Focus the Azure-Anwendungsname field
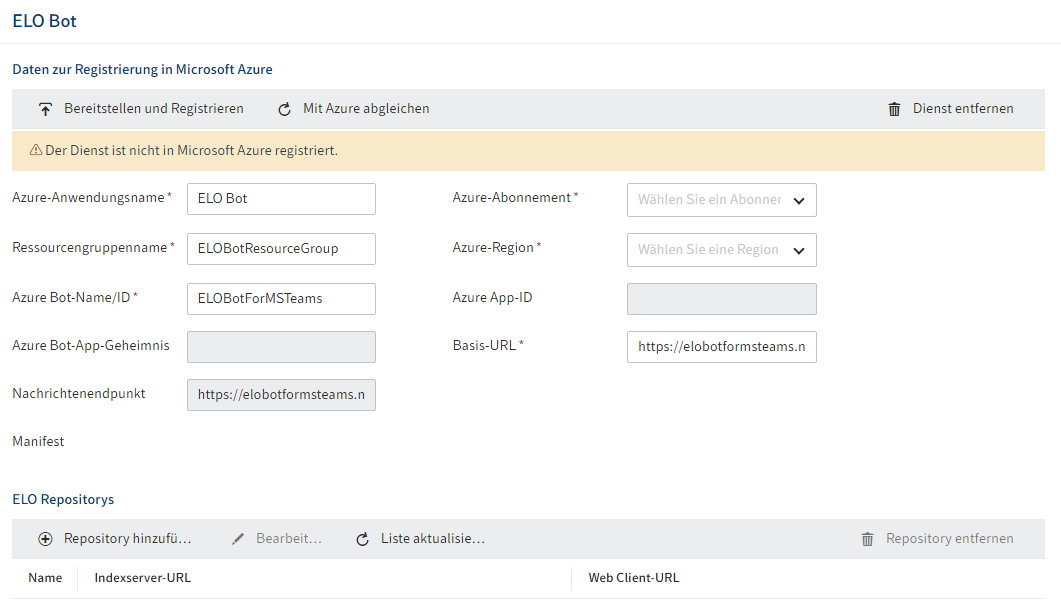This screenshot has width=1061, height=607. point(281,199)
